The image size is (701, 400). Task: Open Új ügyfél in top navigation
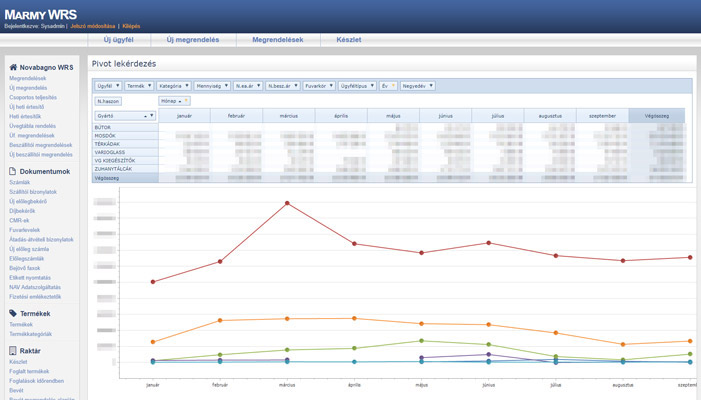(x=118, y=39)
